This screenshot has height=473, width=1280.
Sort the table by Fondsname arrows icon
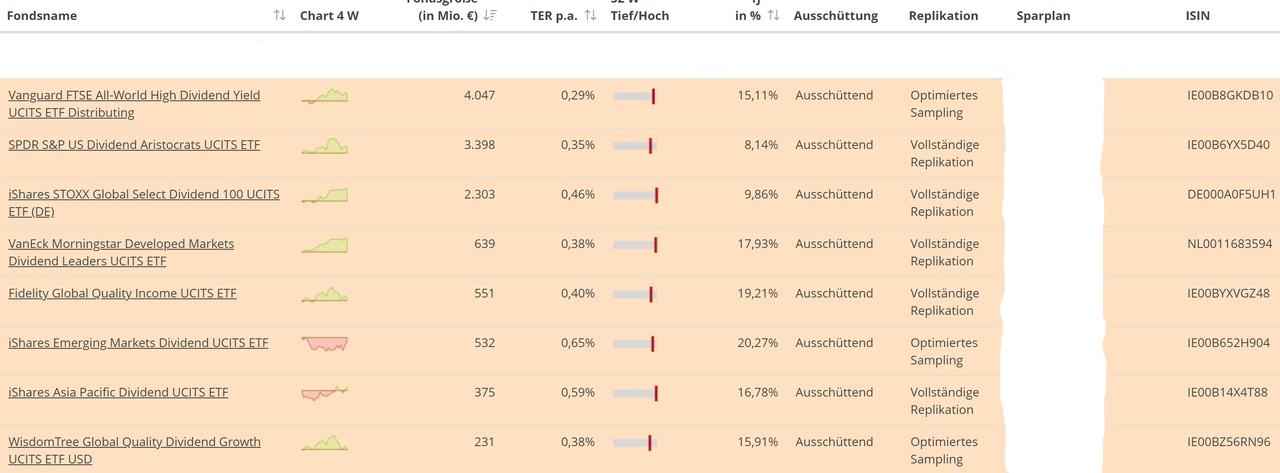coord(279,16)
